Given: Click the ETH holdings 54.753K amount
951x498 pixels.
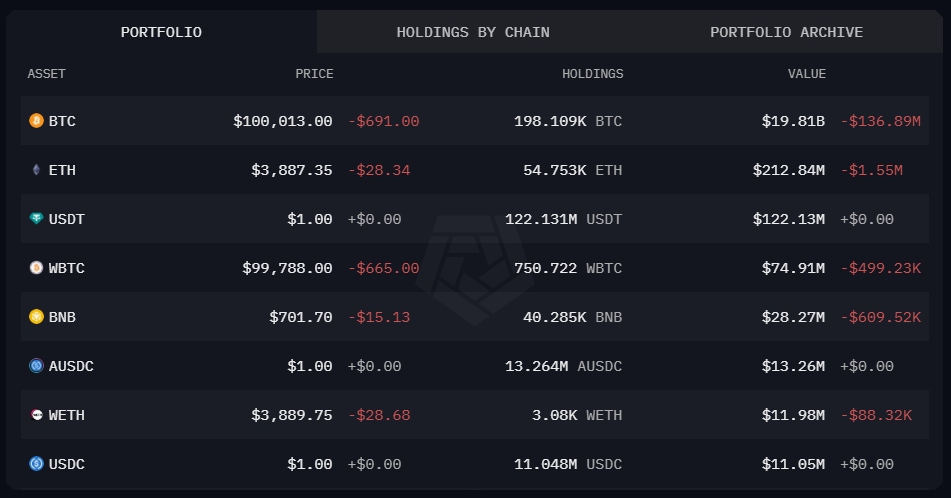Looking at the screenshot, I should click(554, 170).
